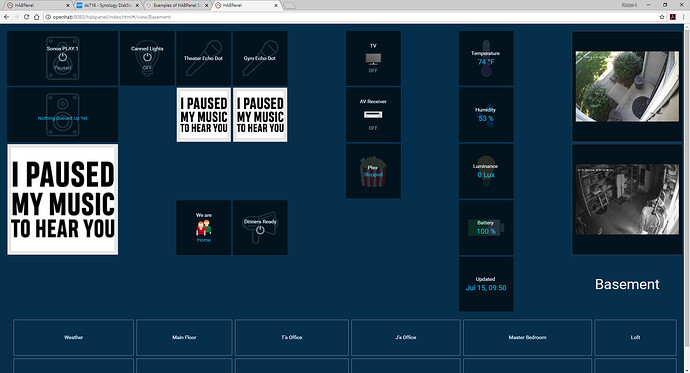
Task: Click the red extension icon in toolbar
Action: coord(673,17)
